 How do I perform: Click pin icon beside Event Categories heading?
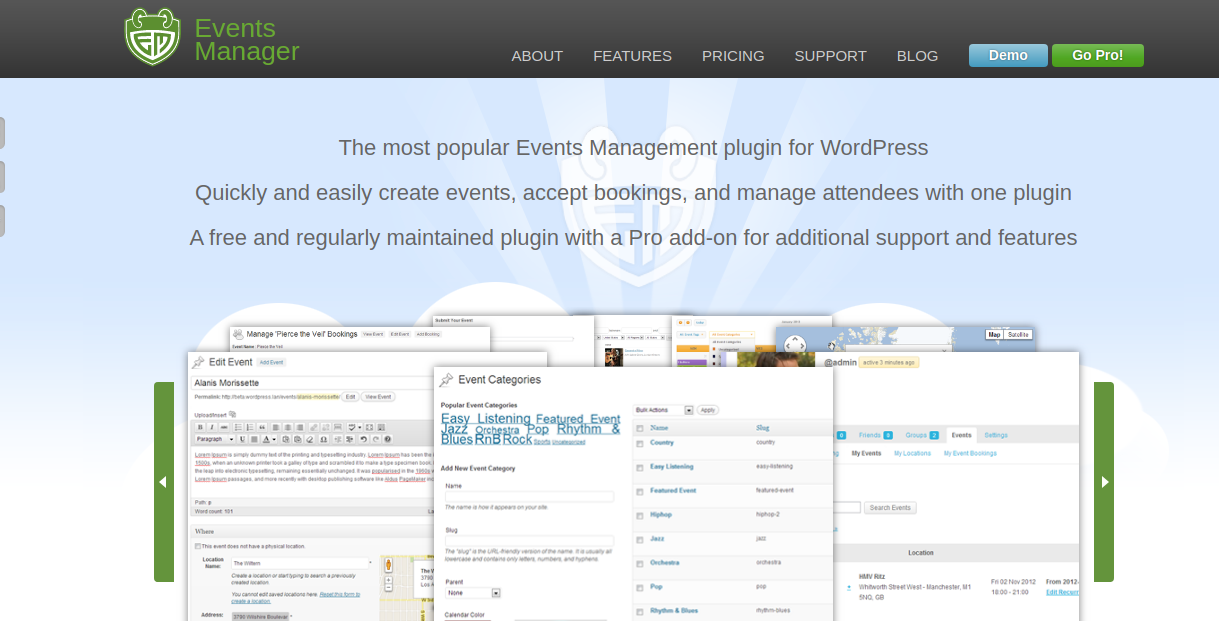point(446,380)
